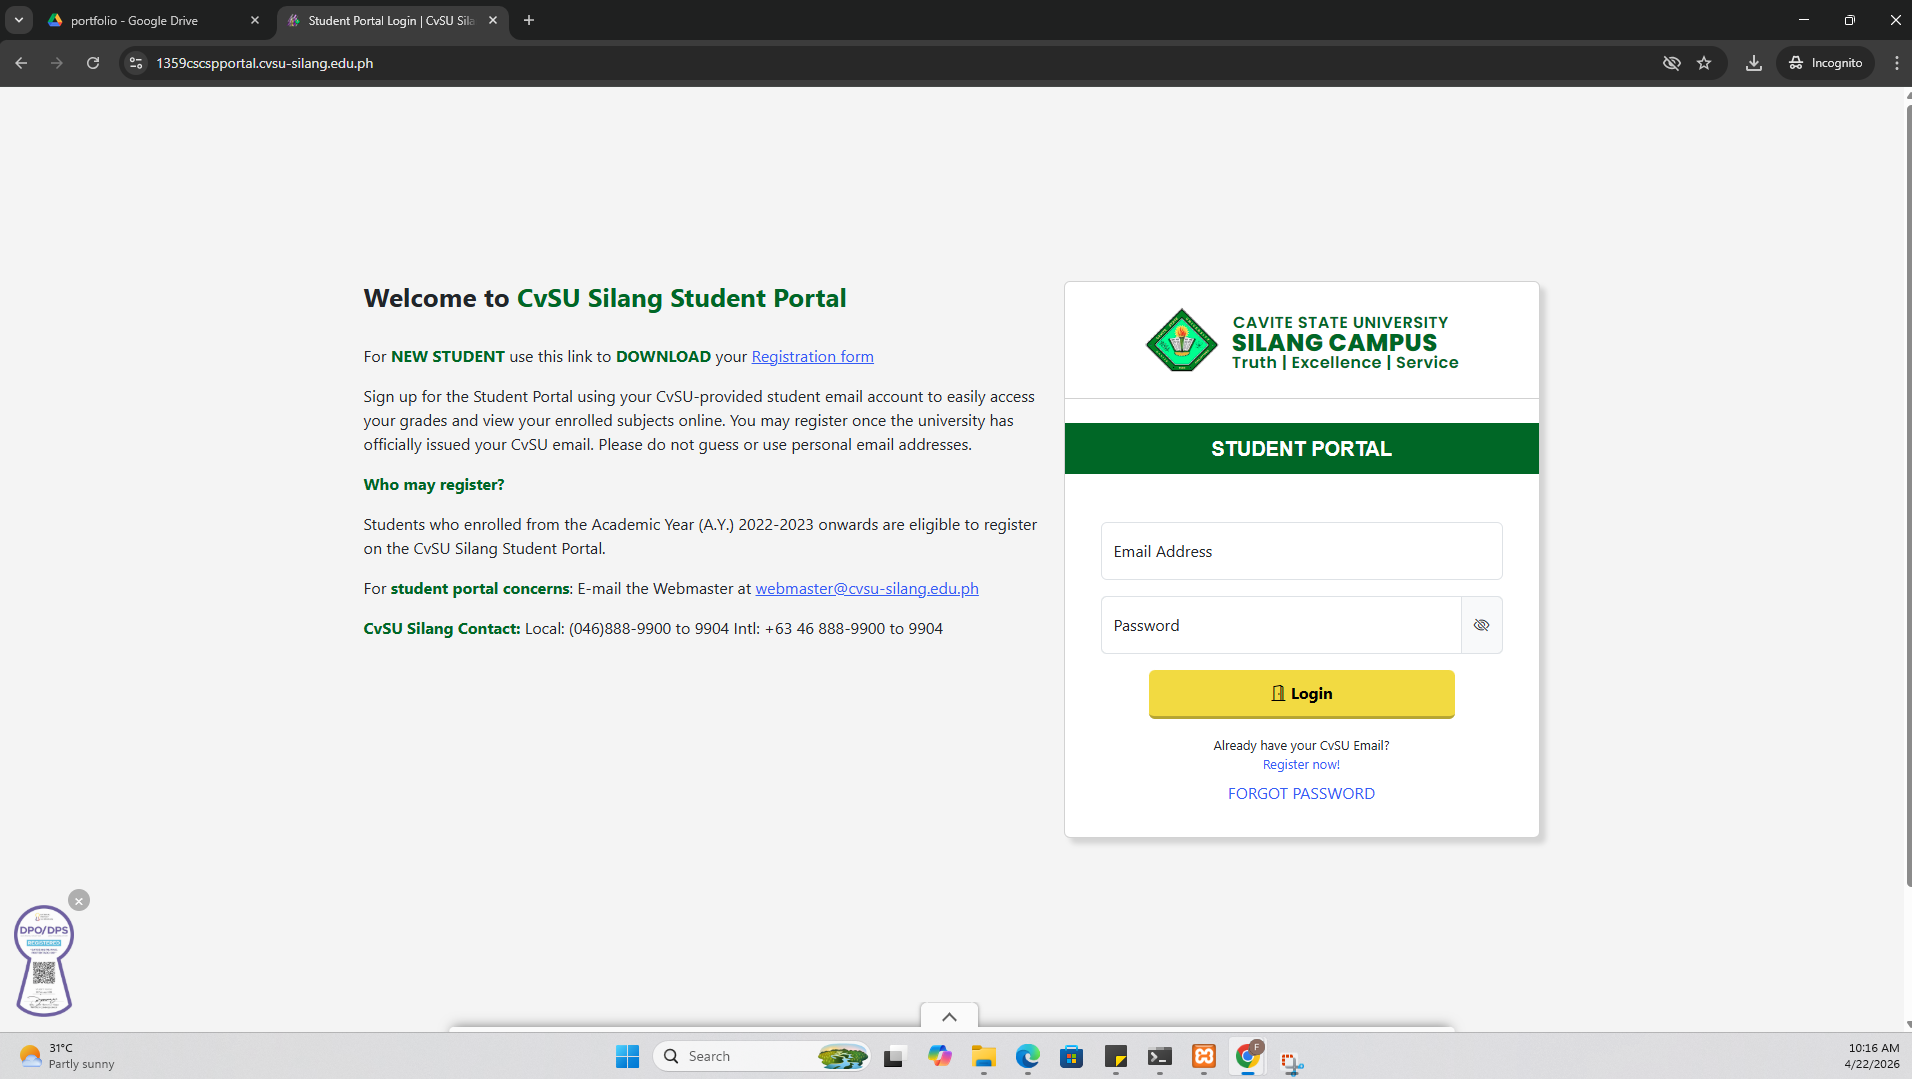Open the FORGOT PASSWORD link
The height and width of the screenshot is (1079, 1912).
(1301, 793)
